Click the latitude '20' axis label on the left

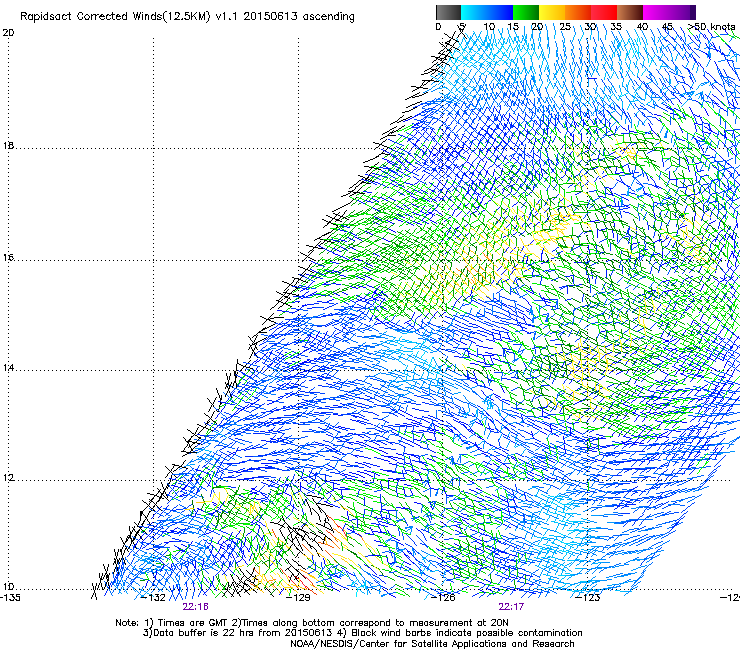8,33
